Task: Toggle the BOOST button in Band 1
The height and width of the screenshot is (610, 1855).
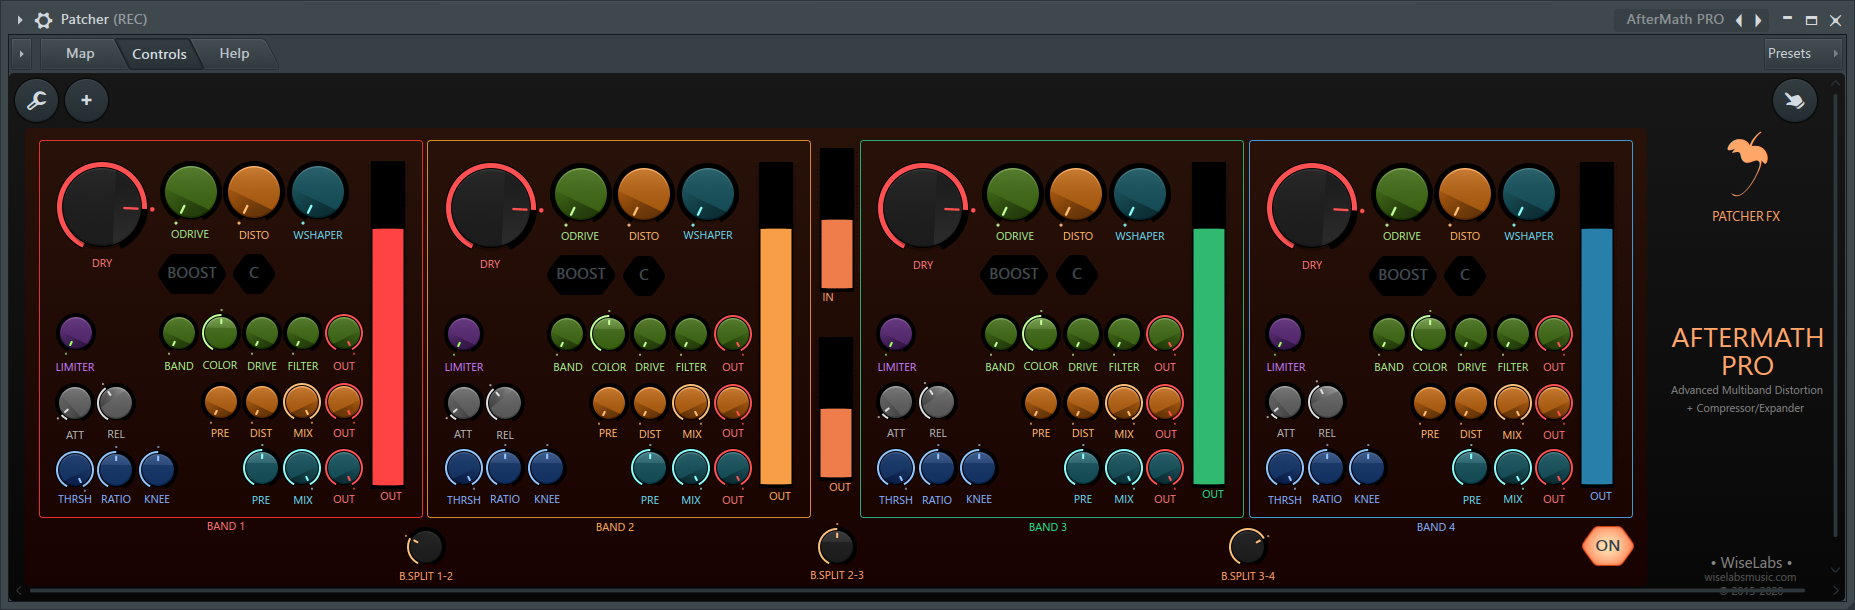Action: [x=192, y=273]
